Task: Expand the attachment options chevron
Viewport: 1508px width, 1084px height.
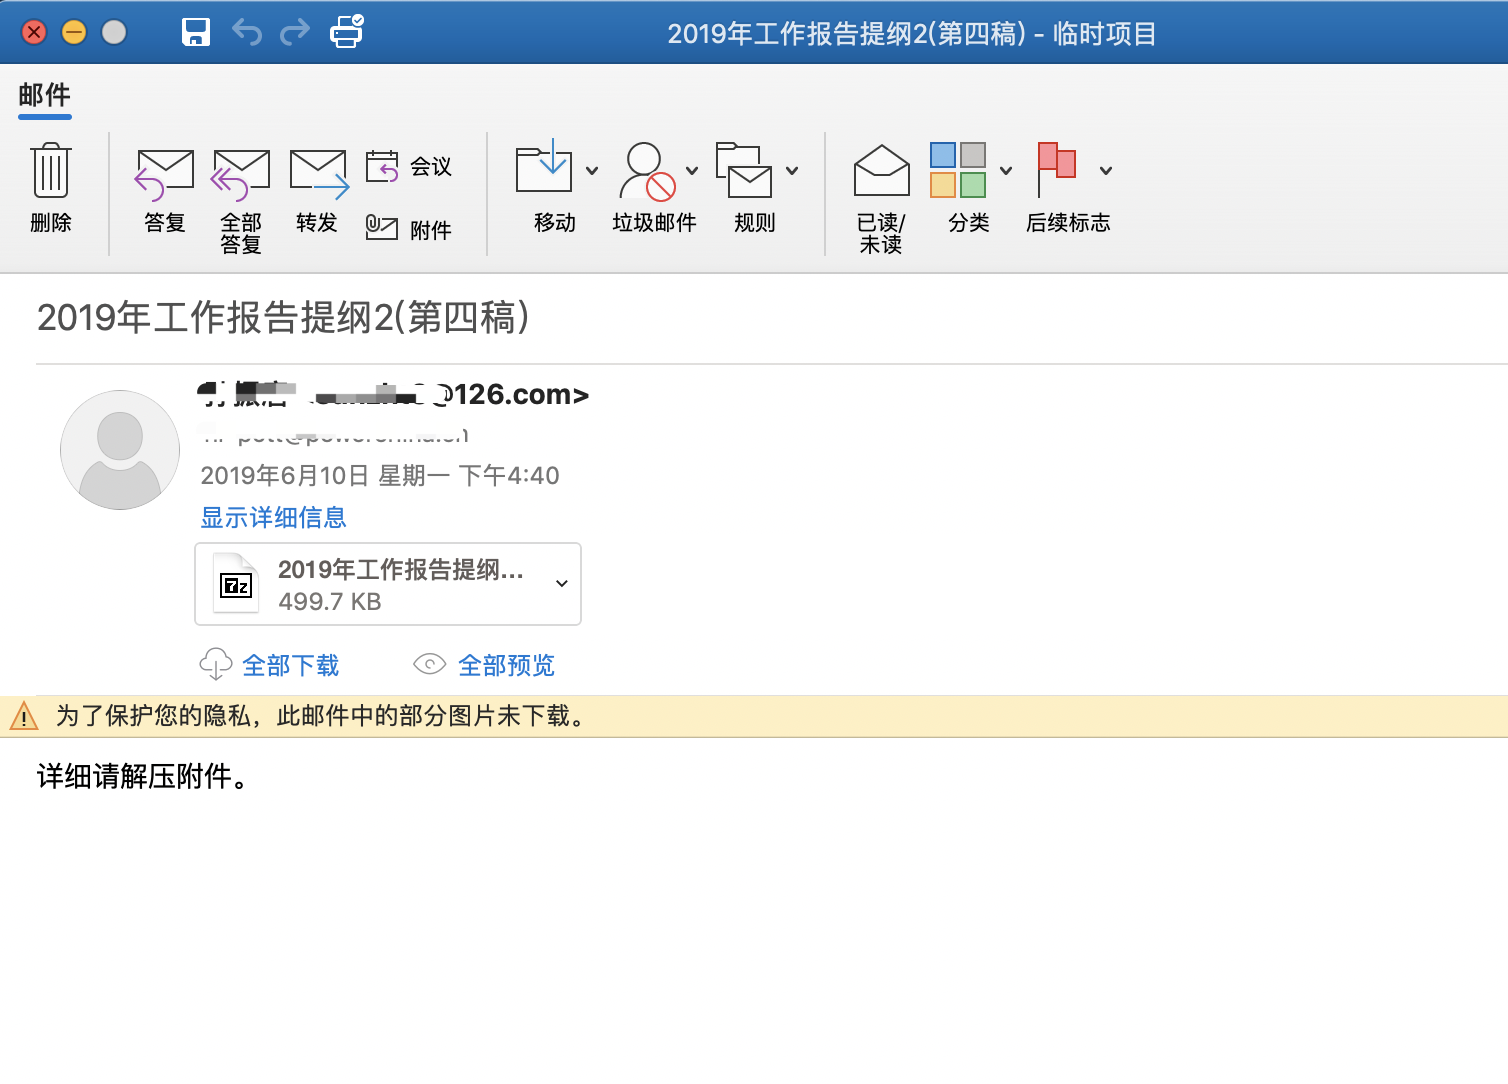Action: coord(562,584)
